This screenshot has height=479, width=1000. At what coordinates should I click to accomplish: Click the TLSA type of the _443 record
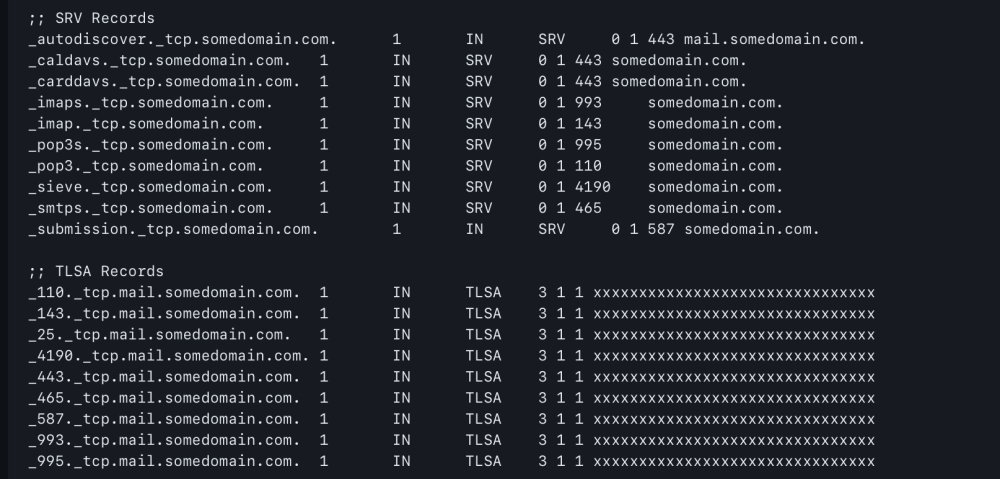[x=483, y=377]
